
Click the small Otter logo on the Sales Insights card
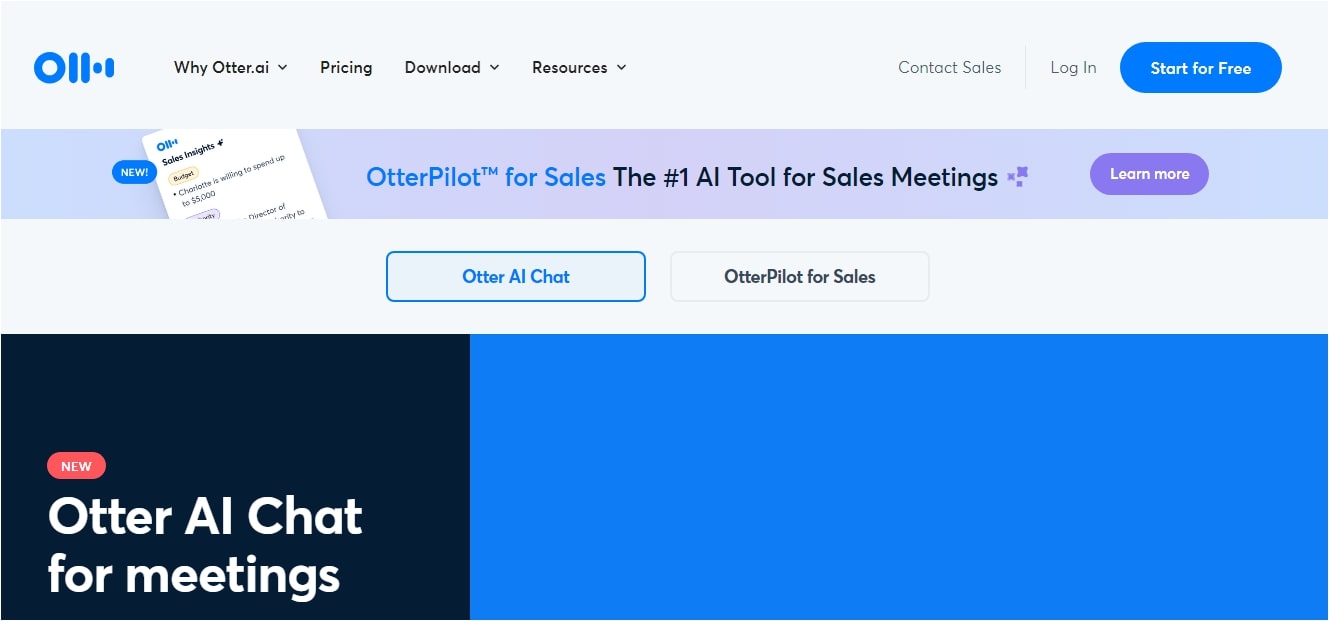(167, 146)
